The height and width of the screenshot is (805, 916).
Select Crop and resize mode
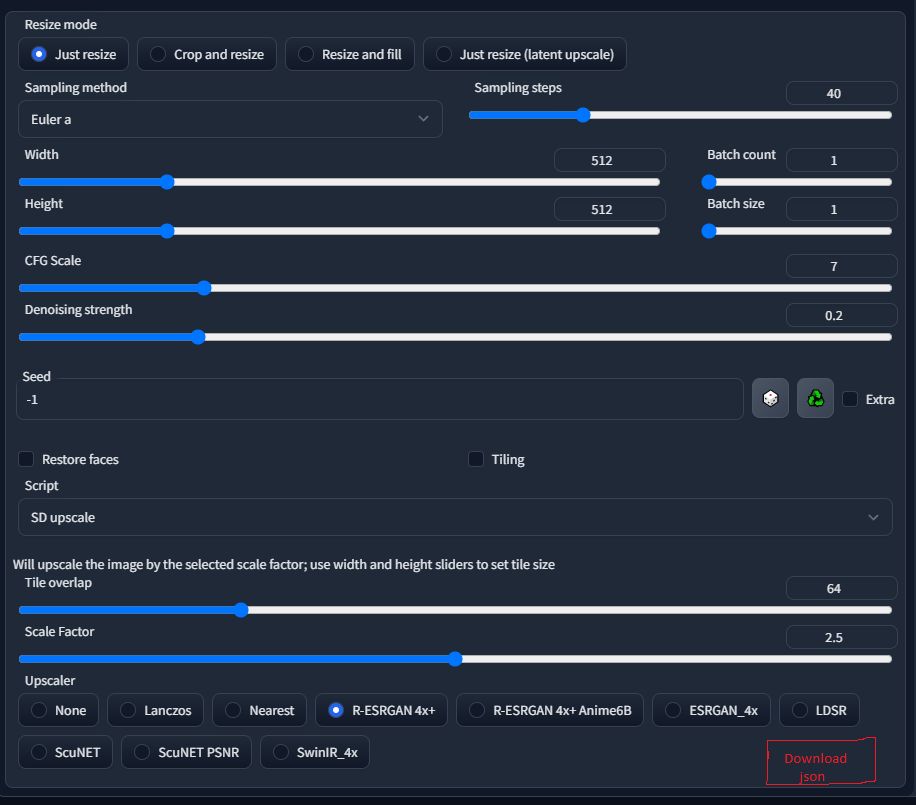(207, 54)
